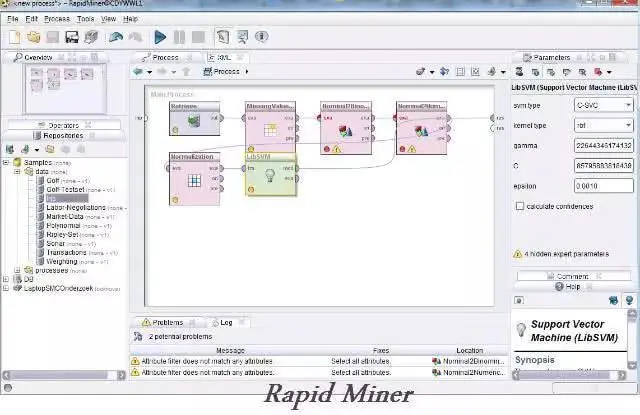Click the epsilon value field

pyautogui.click(x=603, y=186)
